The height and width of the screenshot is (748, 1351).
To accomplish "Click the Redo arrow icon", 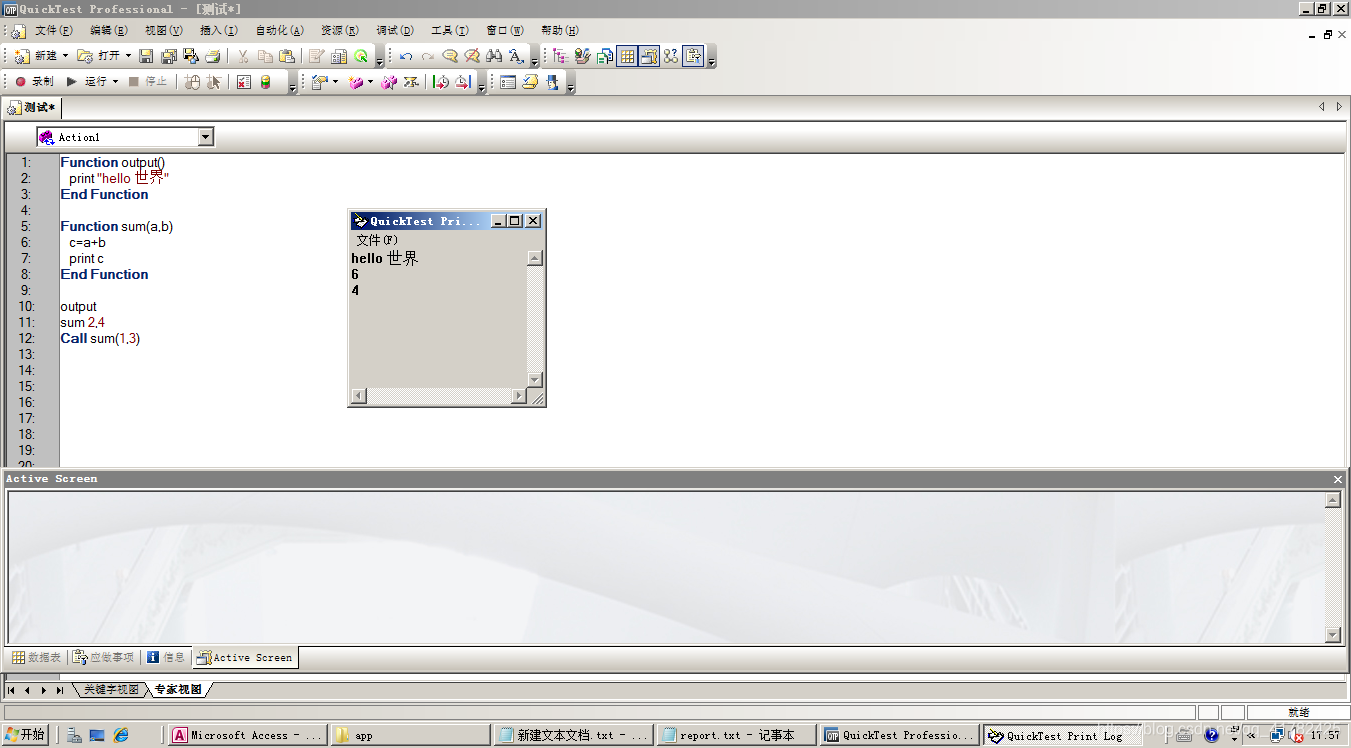I will pos(427,56).
